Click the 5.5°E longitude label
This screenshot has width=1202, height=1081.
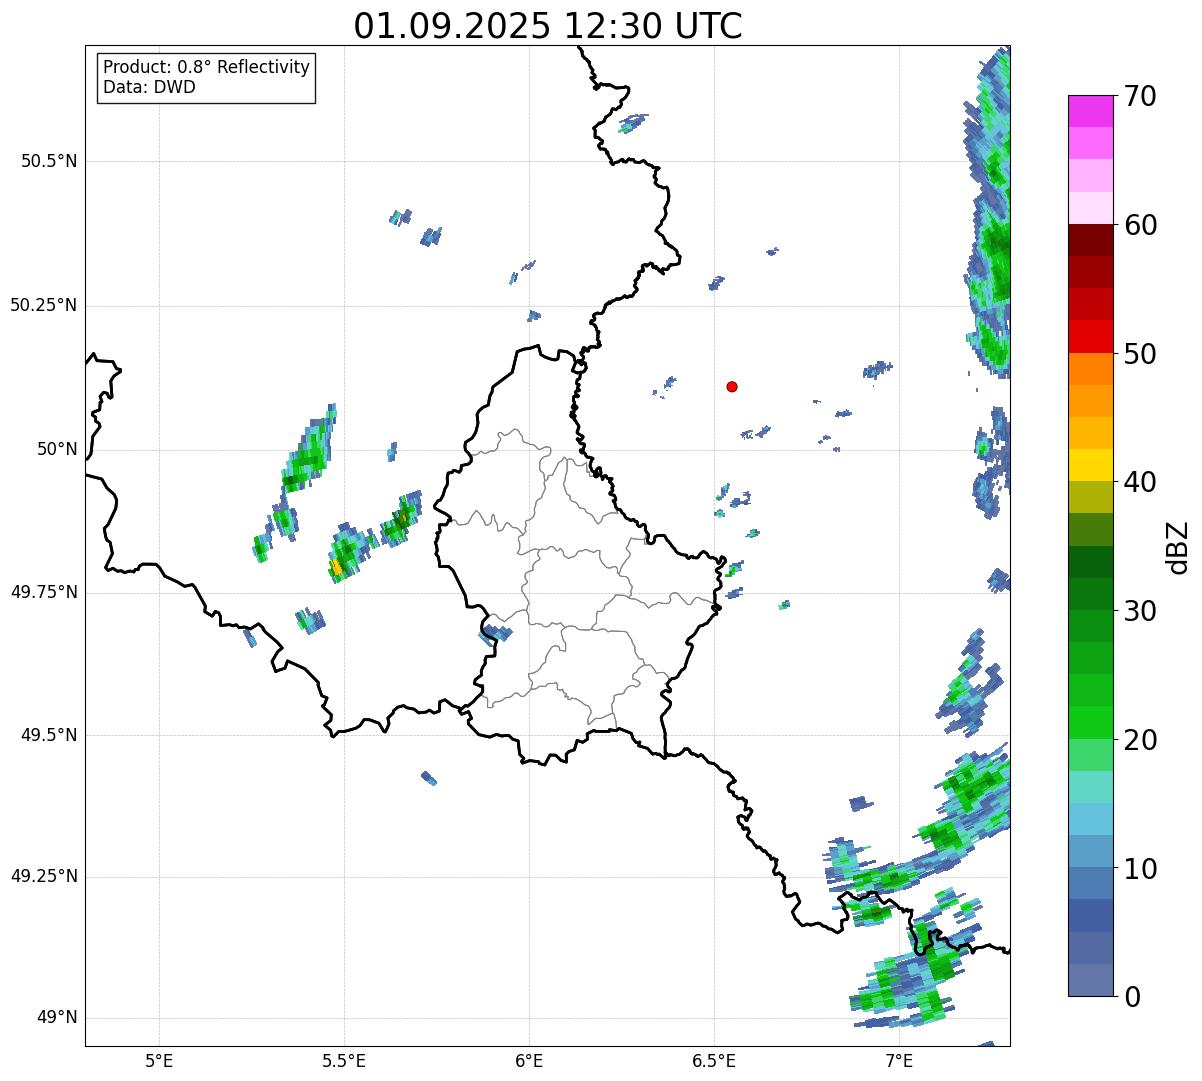coord(344,1060)
